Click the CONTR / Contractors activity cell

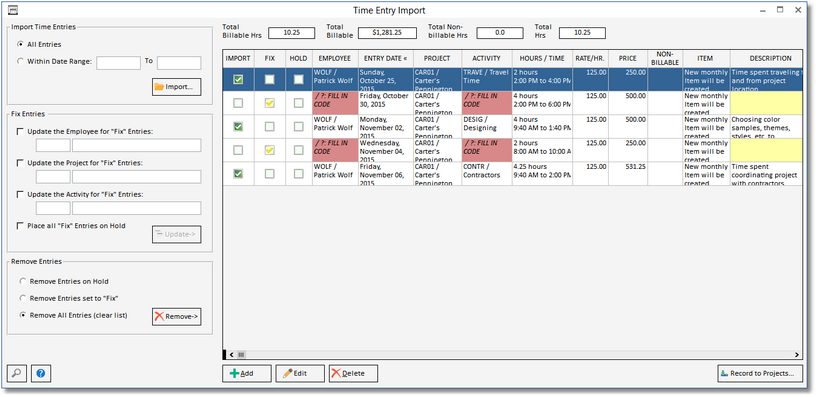coord(487,174)
